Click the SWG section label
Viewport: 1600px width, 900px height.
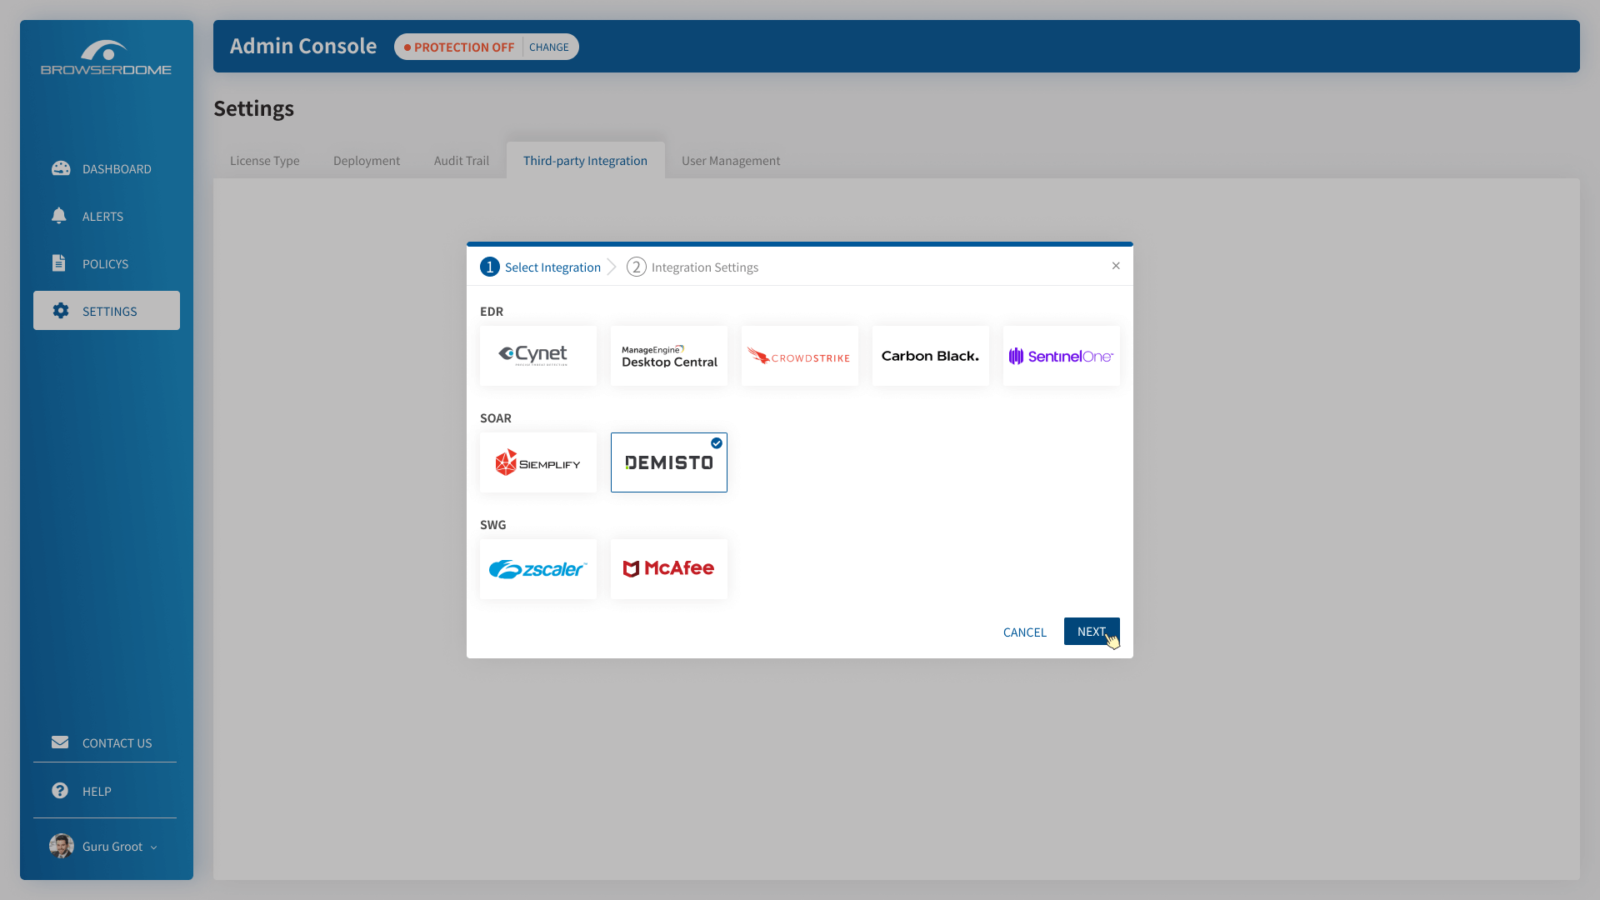[x=493, y=525]
